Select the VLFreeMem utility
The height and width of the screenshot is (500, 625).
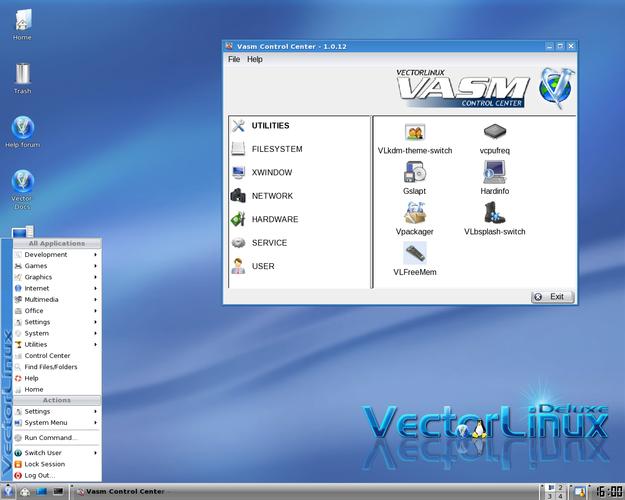tap(415, 259)
